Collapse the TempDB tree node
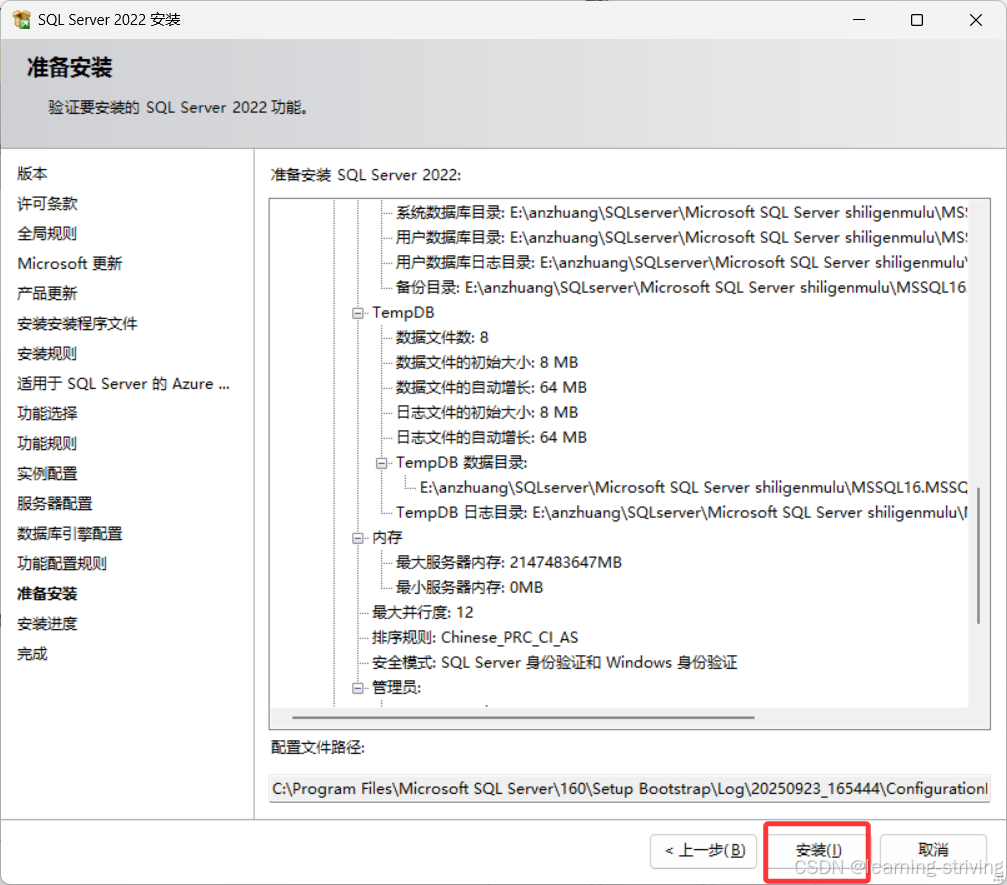1007x885 pixels. click(357, 313)
